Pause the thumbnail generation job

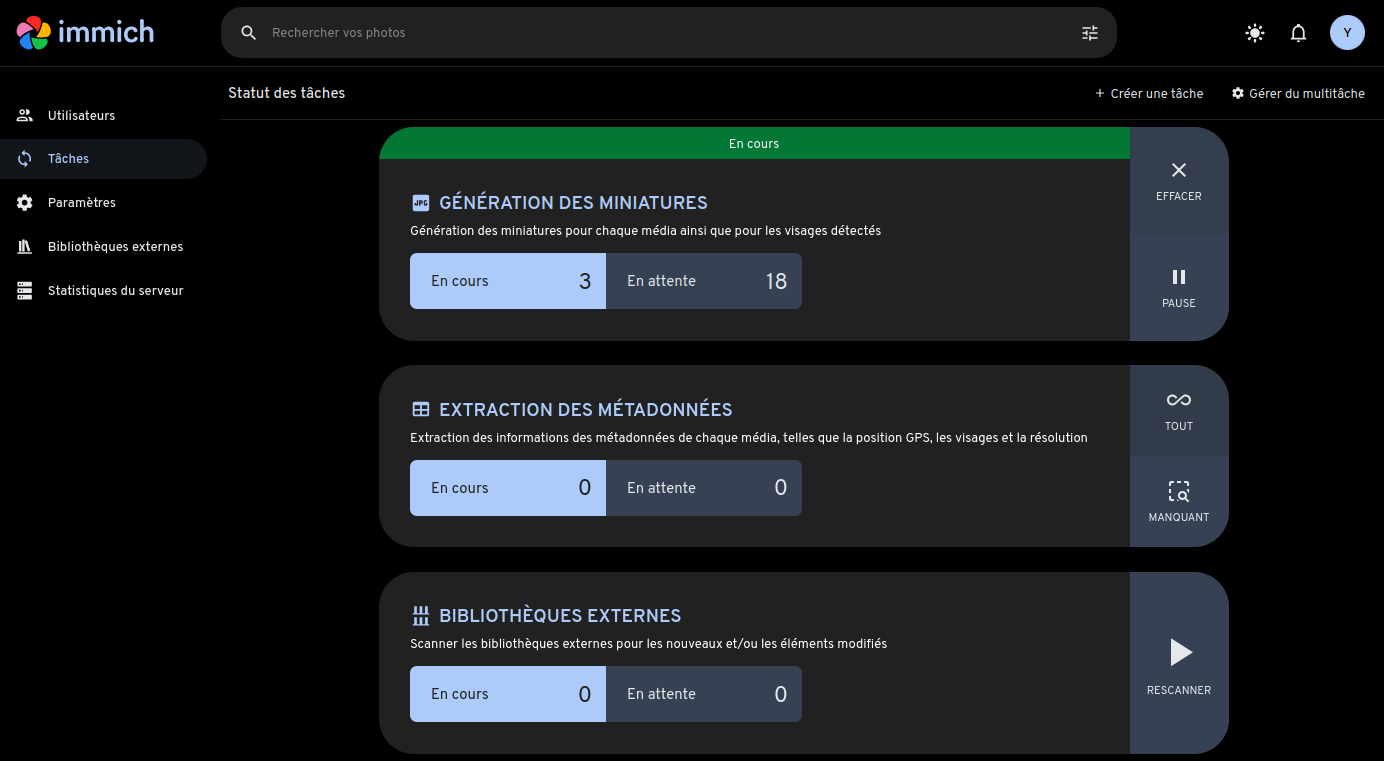(1179, 288)
